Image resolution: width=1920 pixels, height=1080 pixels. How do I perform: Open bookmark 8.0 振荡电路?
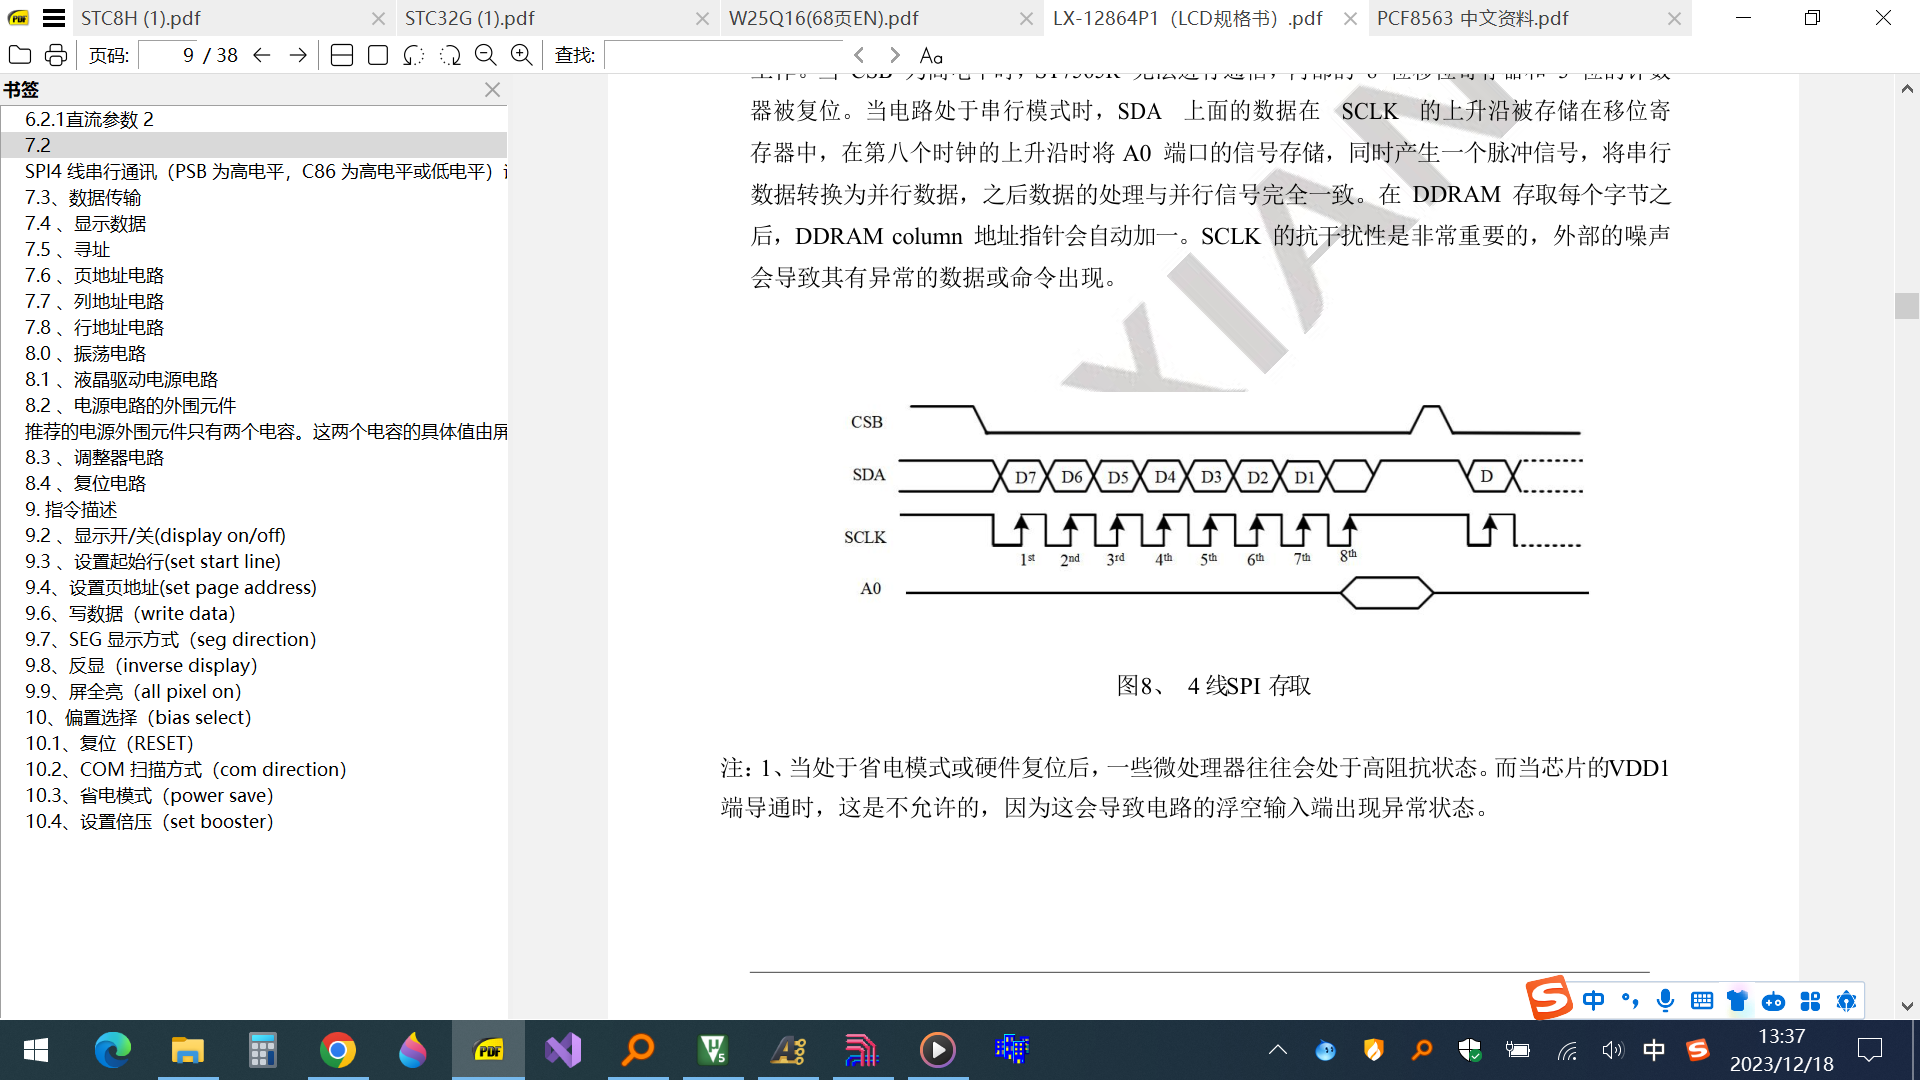tap(254, 353)
